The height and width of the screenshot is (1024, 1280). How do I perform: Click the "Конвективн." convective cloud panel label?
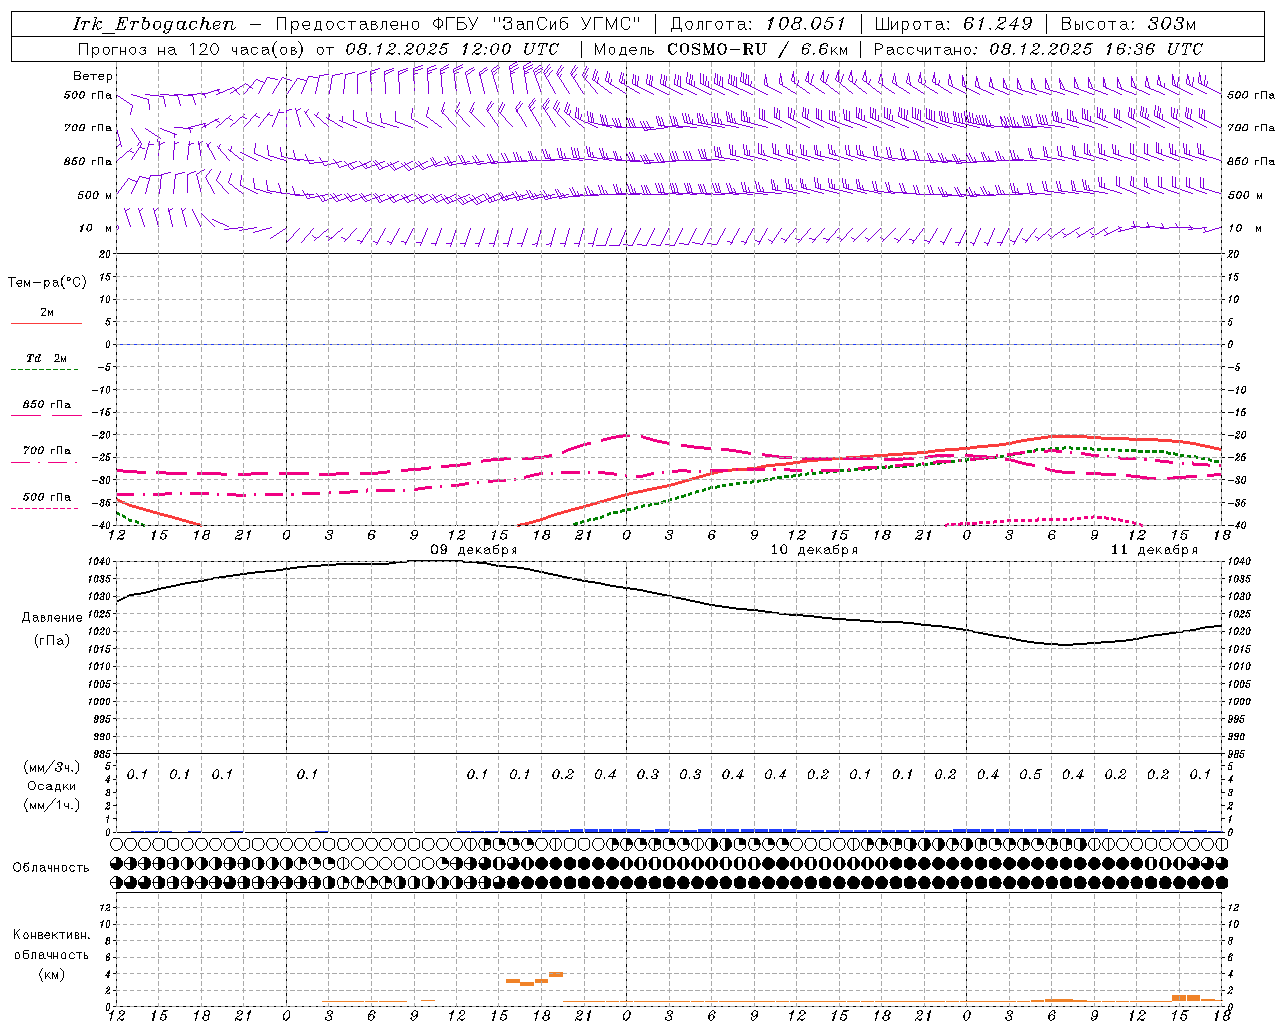(51, 935)
